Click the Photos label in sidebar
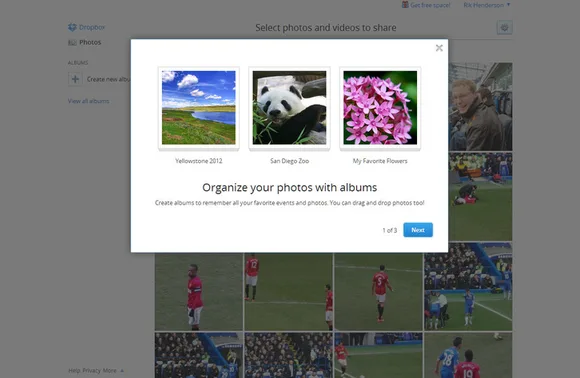This screenshot has width=580, height=378. click(x=90, y=42)
